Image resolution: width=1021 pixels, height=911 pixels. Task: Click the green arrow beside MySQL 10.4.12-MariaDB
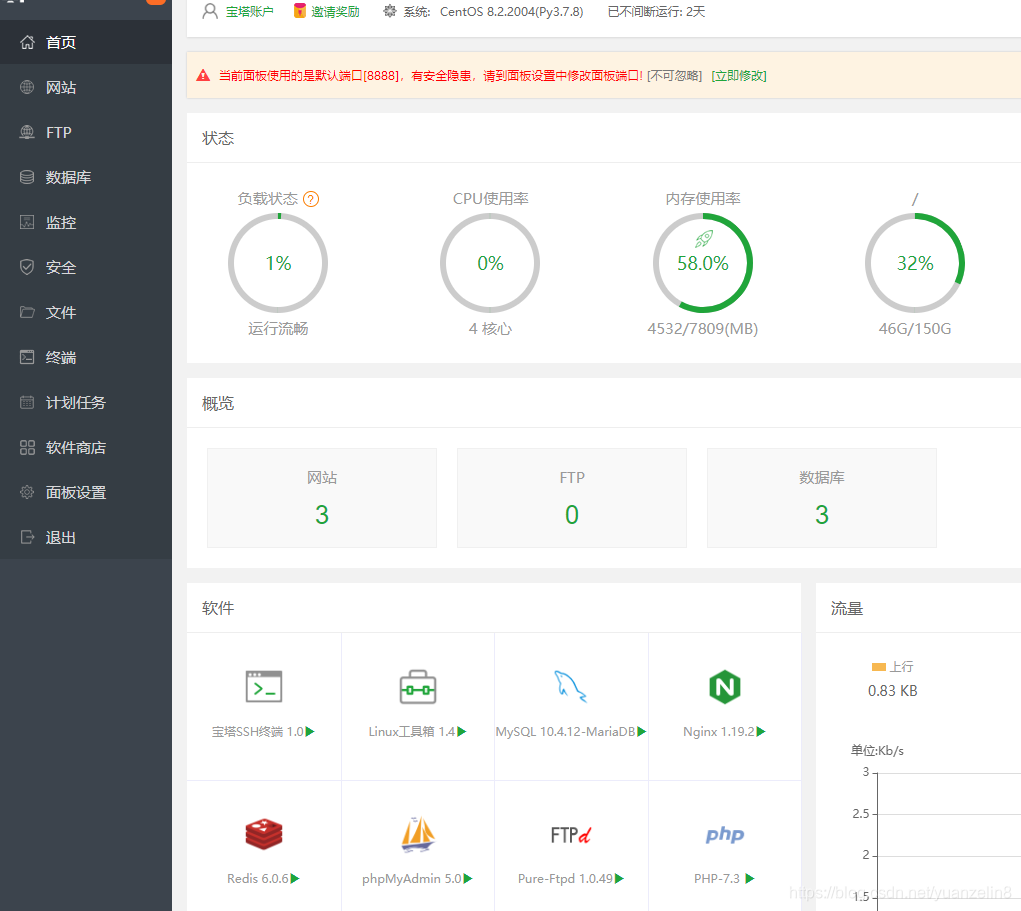pyautogui.click(x=641, y=732)
